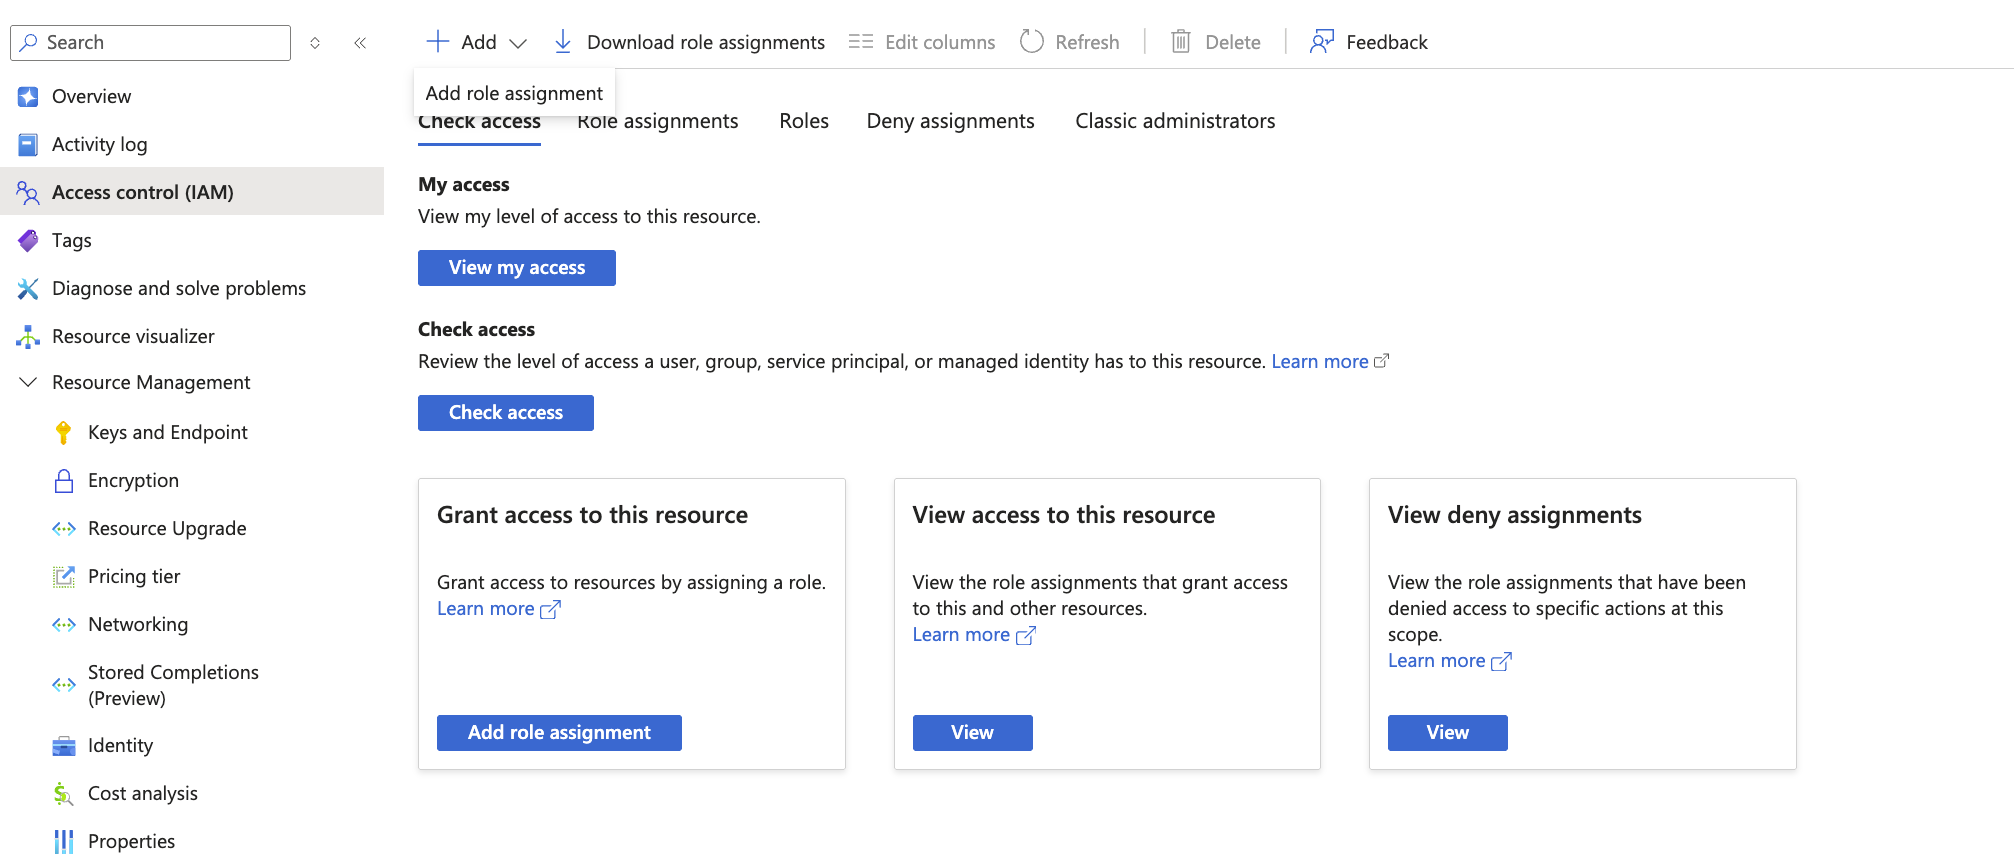Open Activity log text in the sidebar
The height and width of the screenshot is (860, 2014).
click(x=99, y=145)
